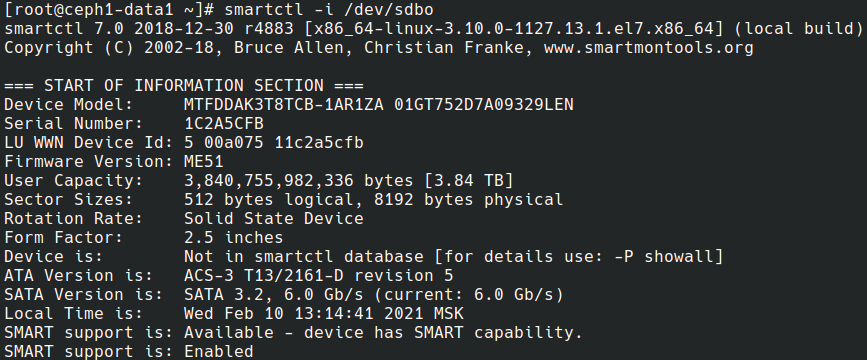867x360 pixels.
Task: Click the LU WWN Device Id value
Action: (274, 143)
